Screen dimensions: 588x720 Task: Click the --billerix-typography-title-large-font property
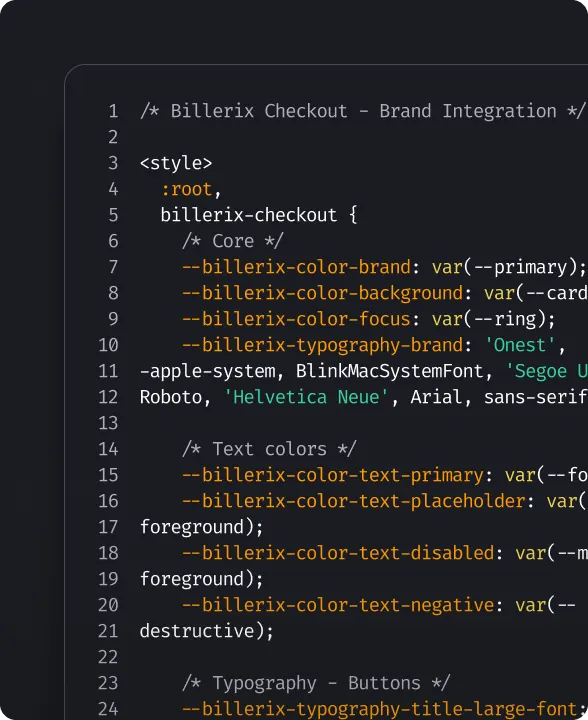[x=380, y=709]
